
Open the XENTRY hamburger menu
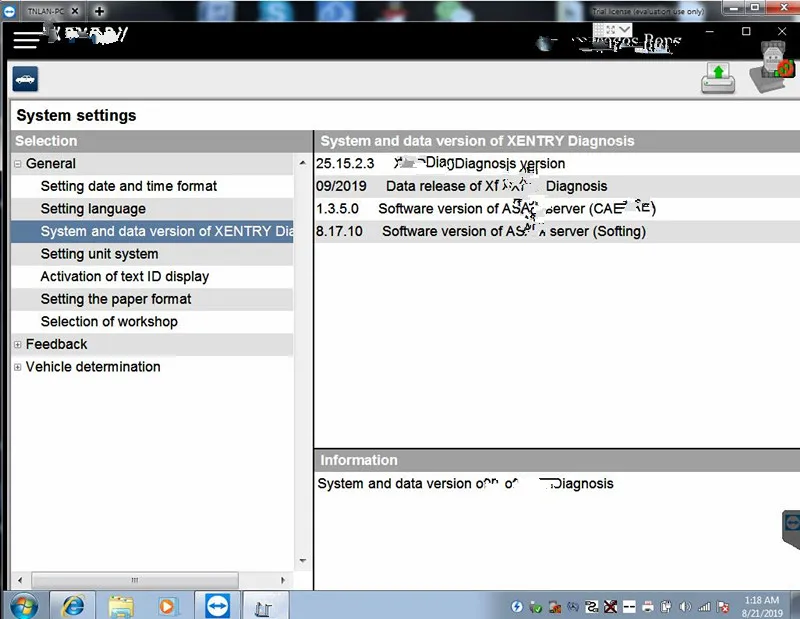point(27,40)
